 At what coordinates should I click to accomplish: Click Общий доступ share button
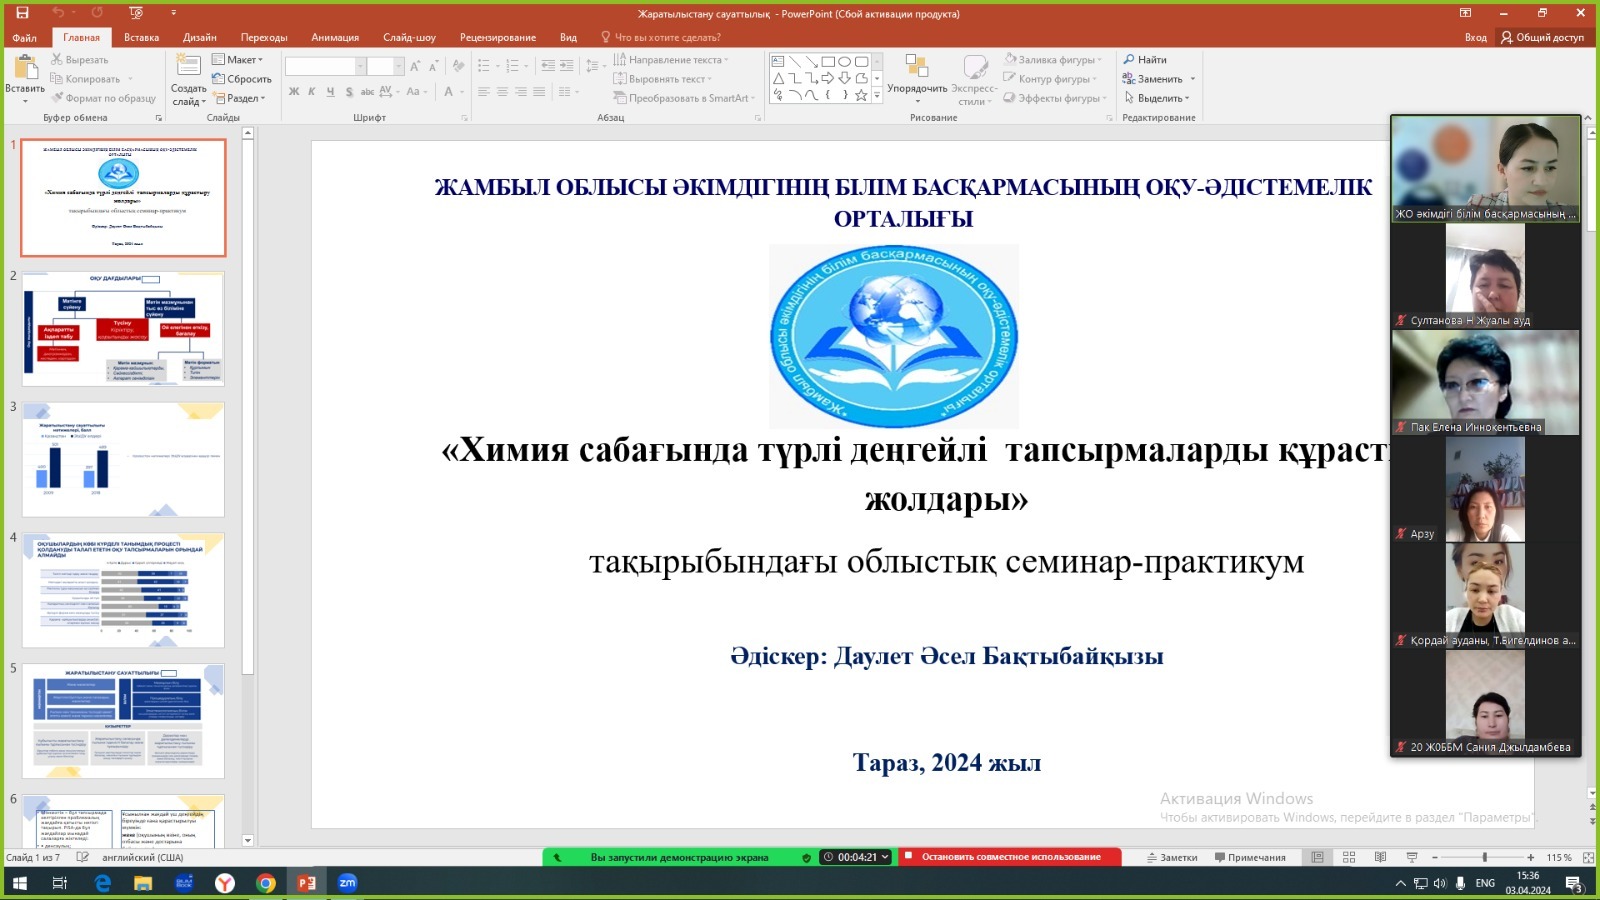click(x=1542, y=37)
